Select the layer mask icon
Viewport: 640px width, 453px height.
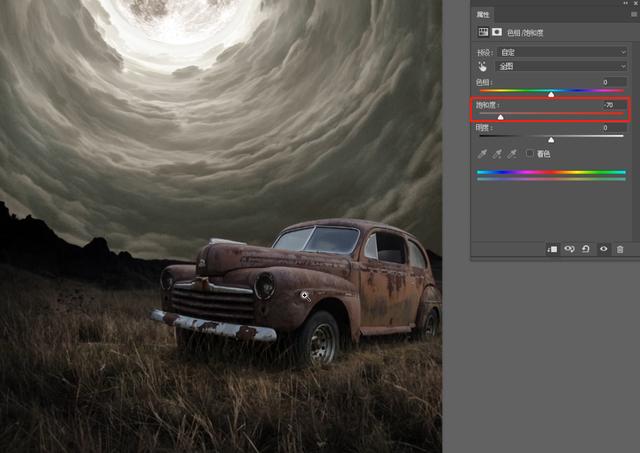496,32
